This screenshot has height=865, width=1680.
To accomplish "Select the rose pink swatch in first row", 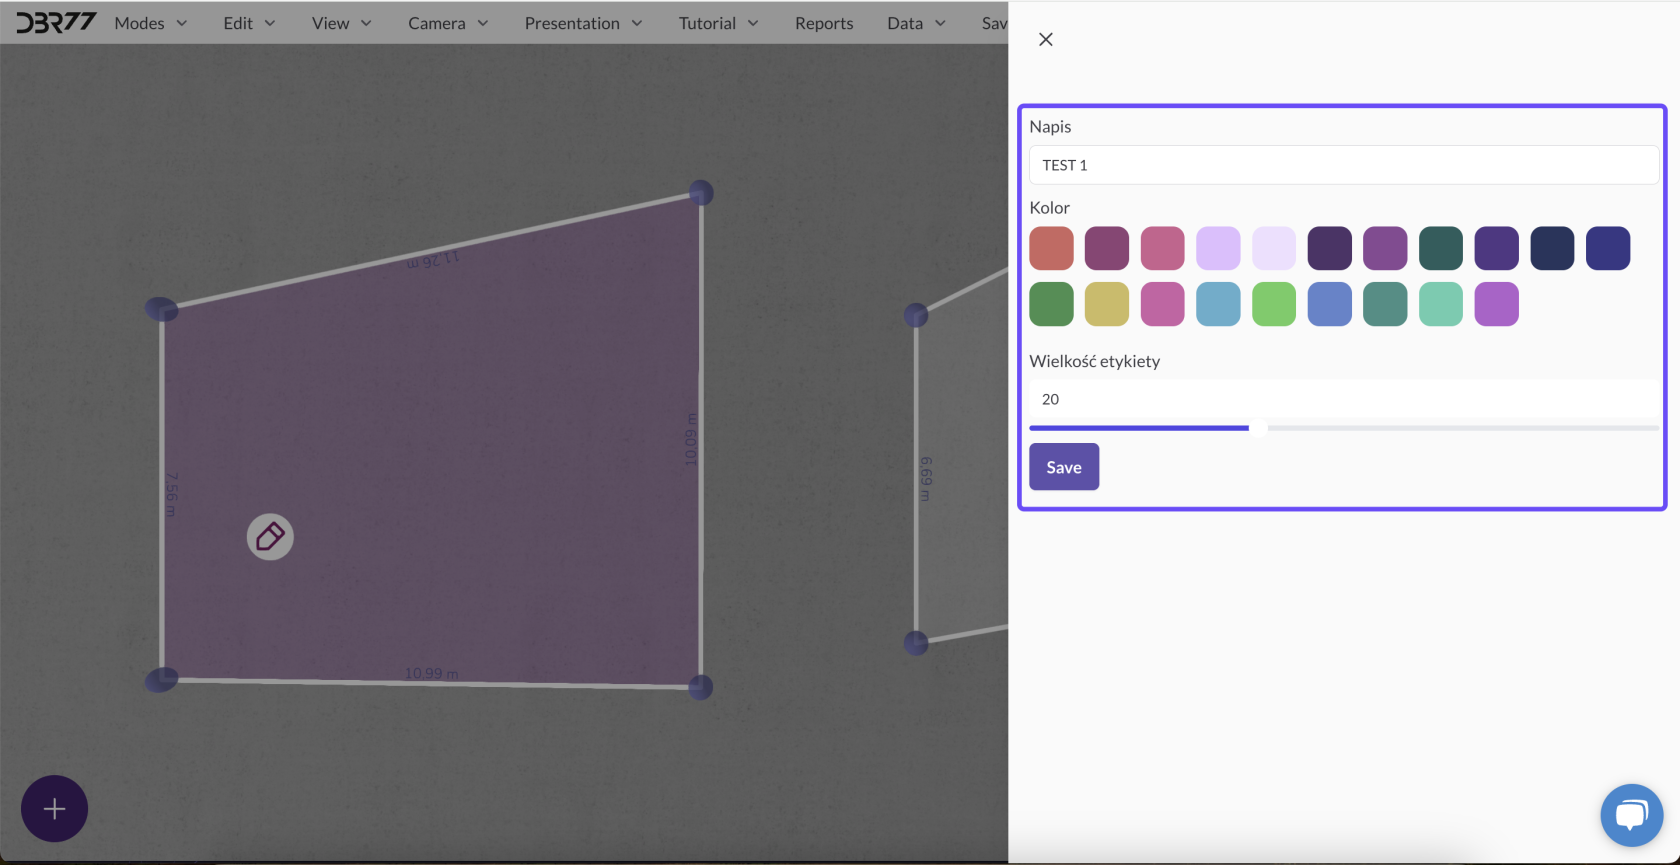I will 1163,248.
